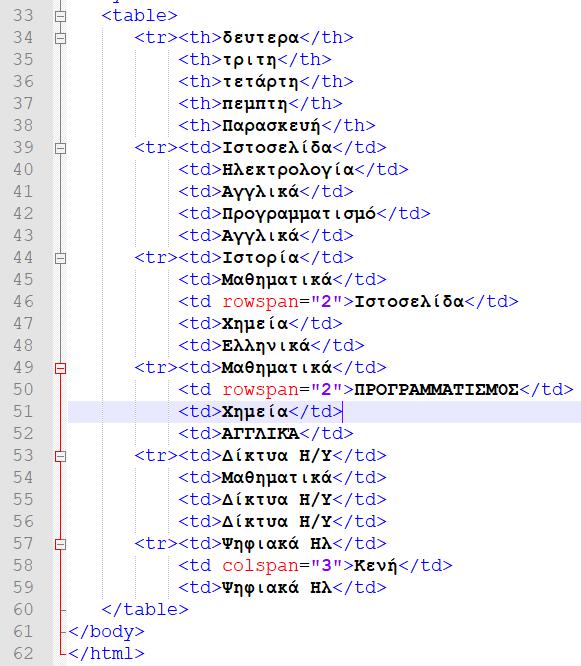Screen dimensions: 581x666
Task: Click Ψηφιακά Ηλ on line 57
Action: pos(277,544)
